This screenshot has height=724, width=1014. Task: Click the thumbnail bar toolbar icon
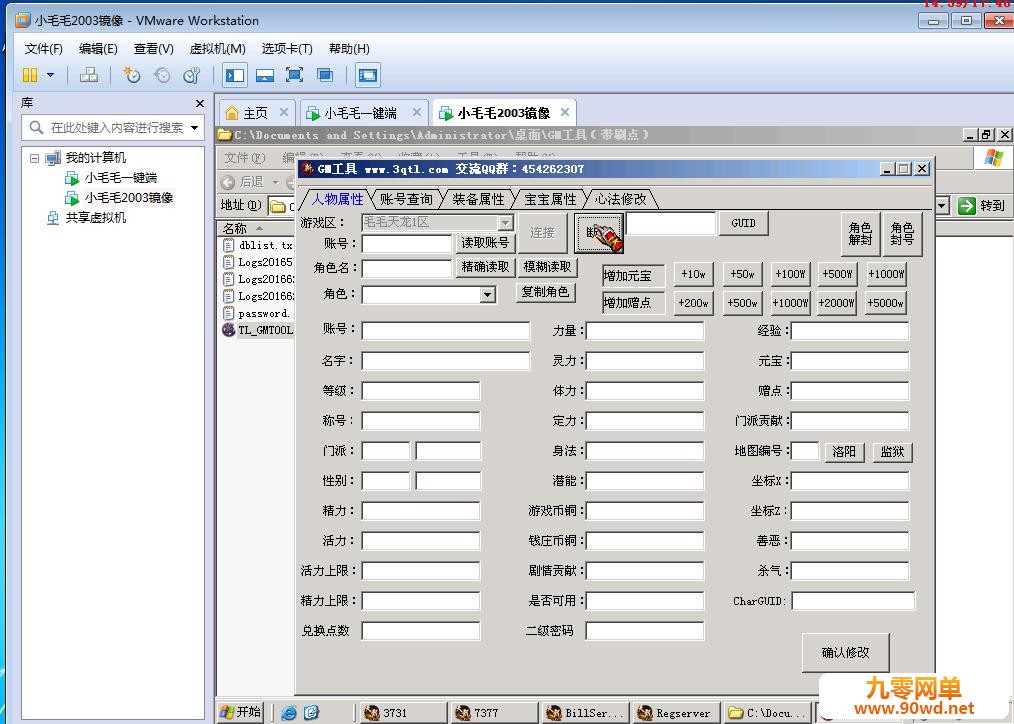264,75
